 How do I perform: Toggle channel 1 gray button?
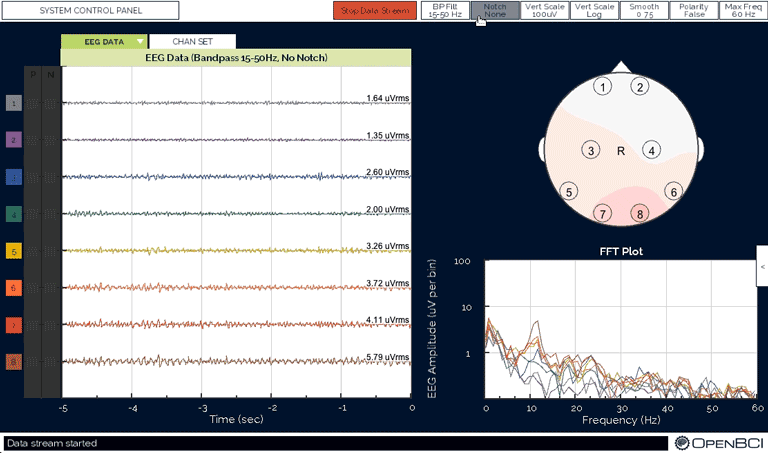tap(14, 103)
